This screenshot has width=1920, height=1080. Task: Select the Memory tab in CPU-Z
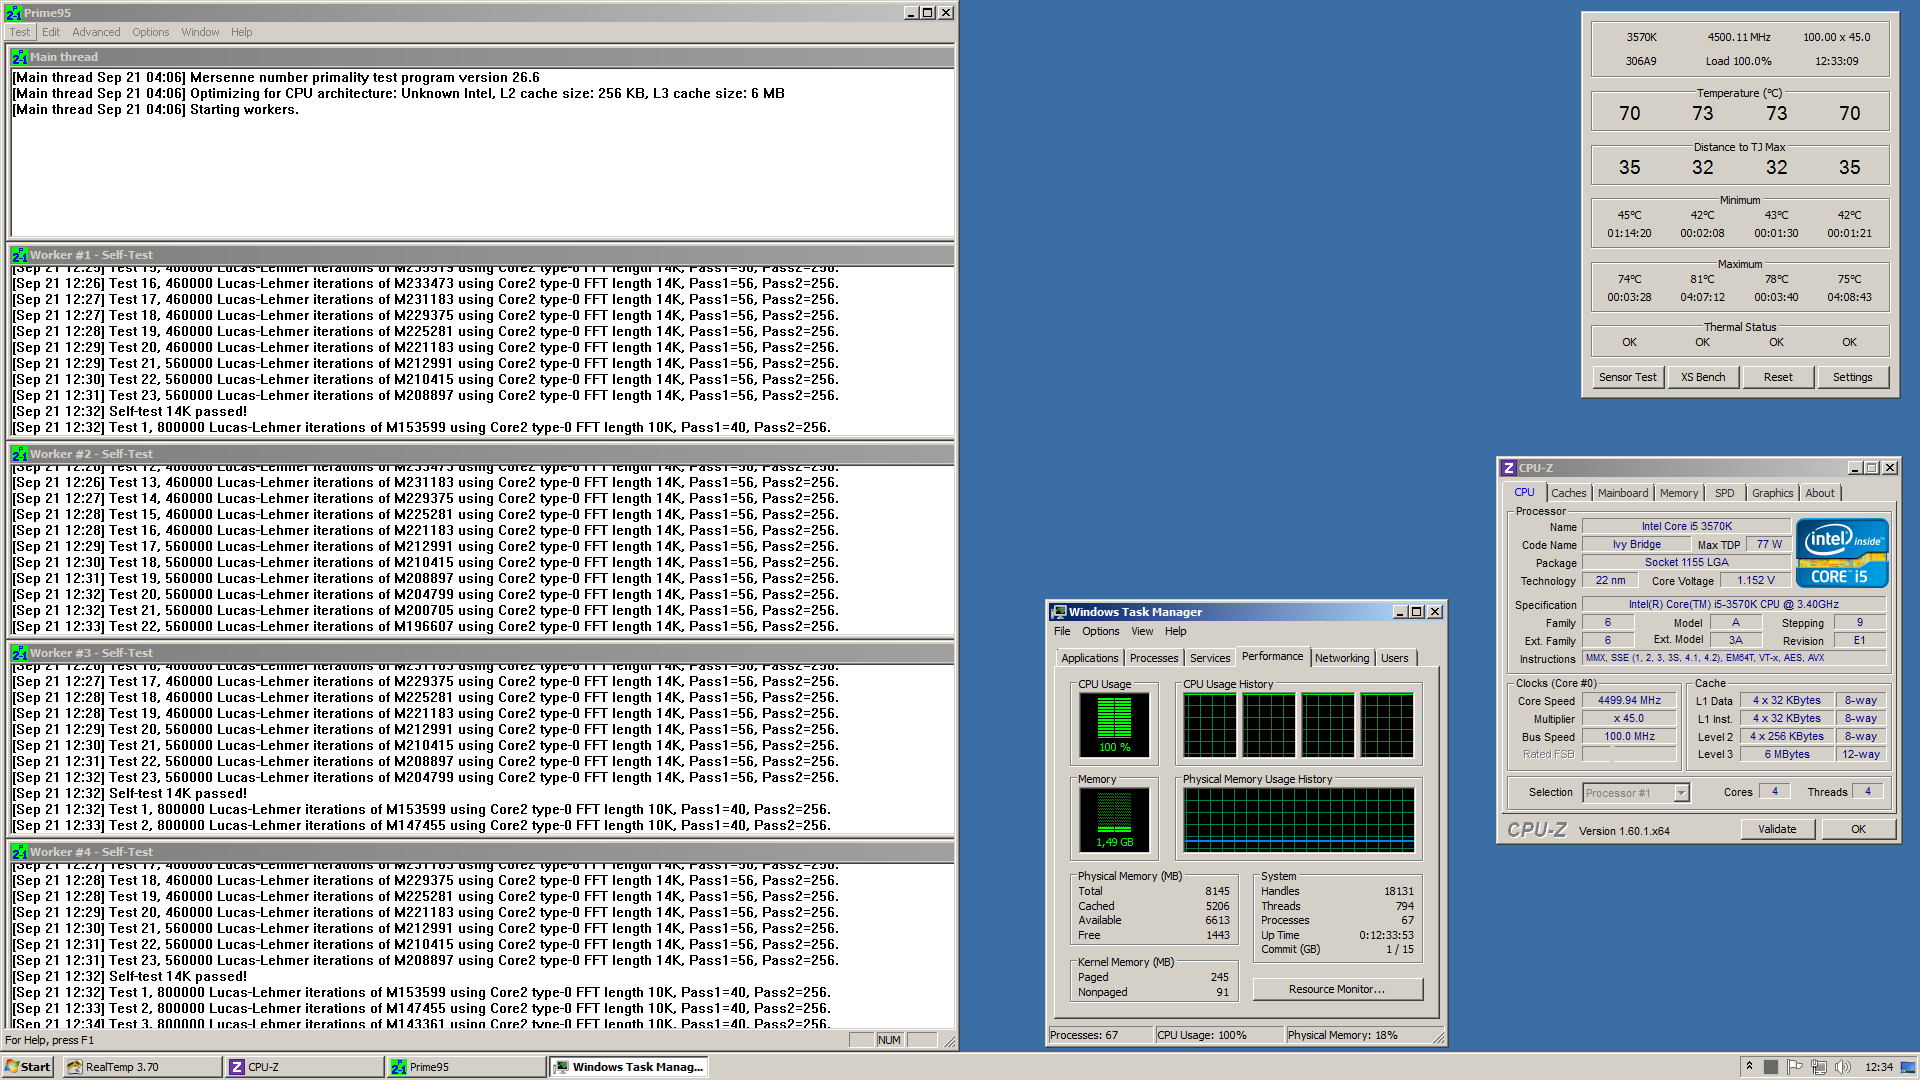click(x=1679, y=493)
